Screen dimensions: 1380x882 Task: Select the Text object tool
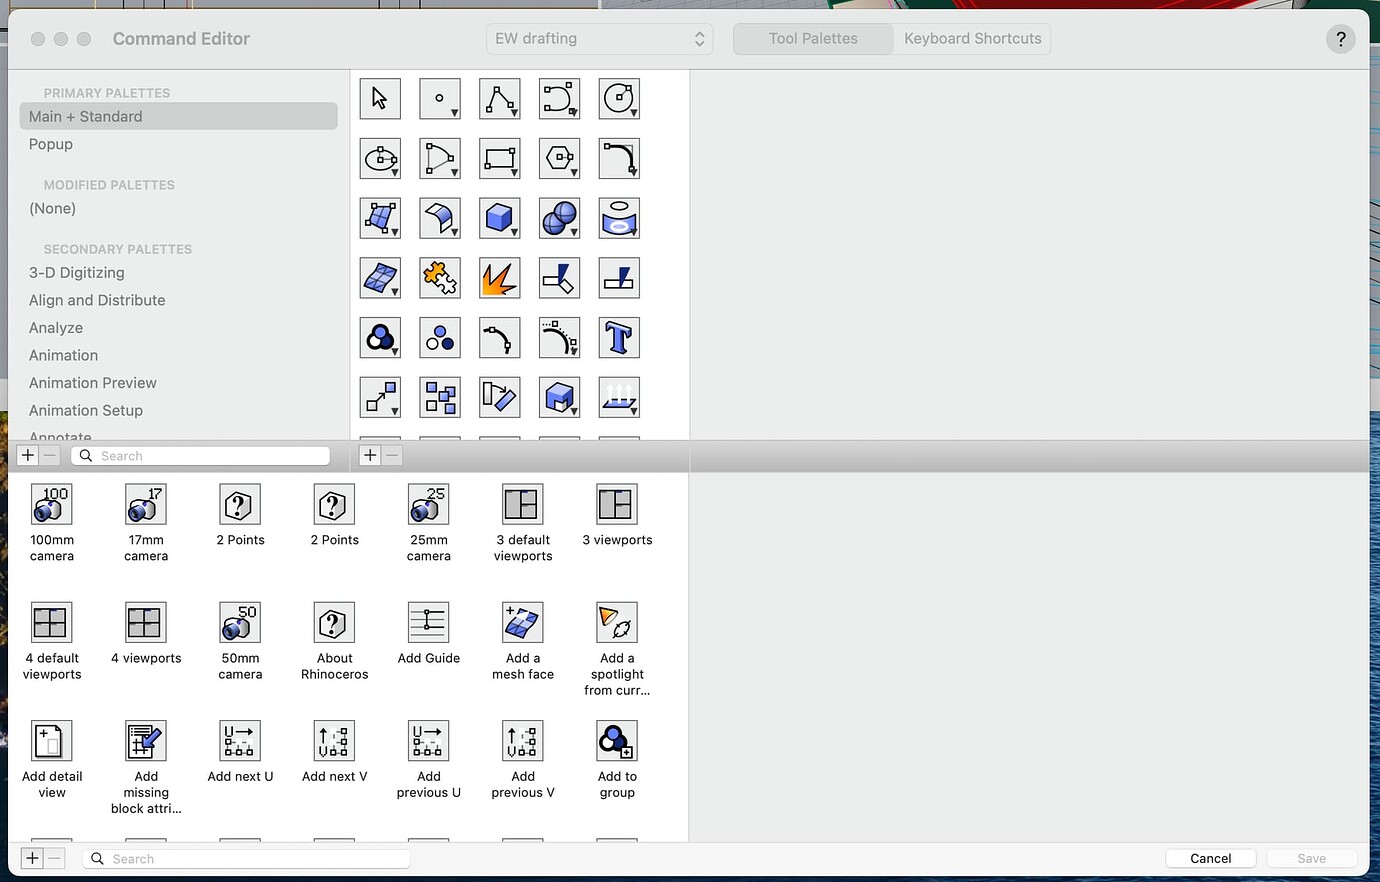click(x=619, y=338)
